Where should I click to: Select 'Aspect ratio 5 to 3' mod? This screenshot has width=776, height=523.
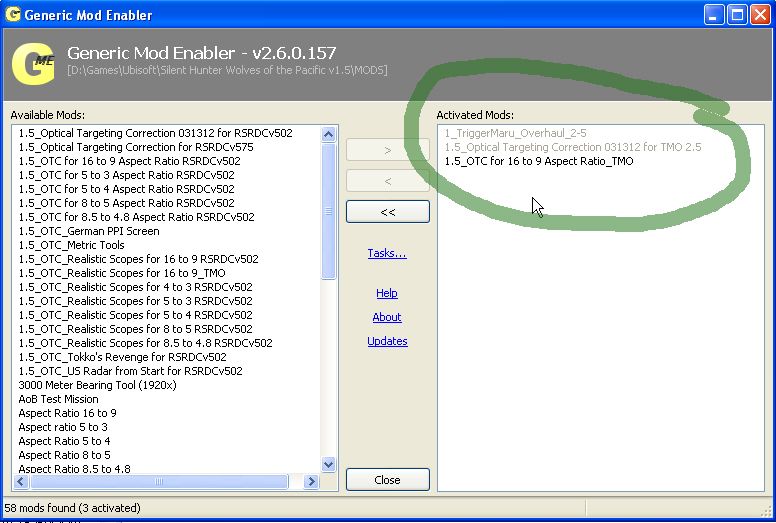click(63, 427)
